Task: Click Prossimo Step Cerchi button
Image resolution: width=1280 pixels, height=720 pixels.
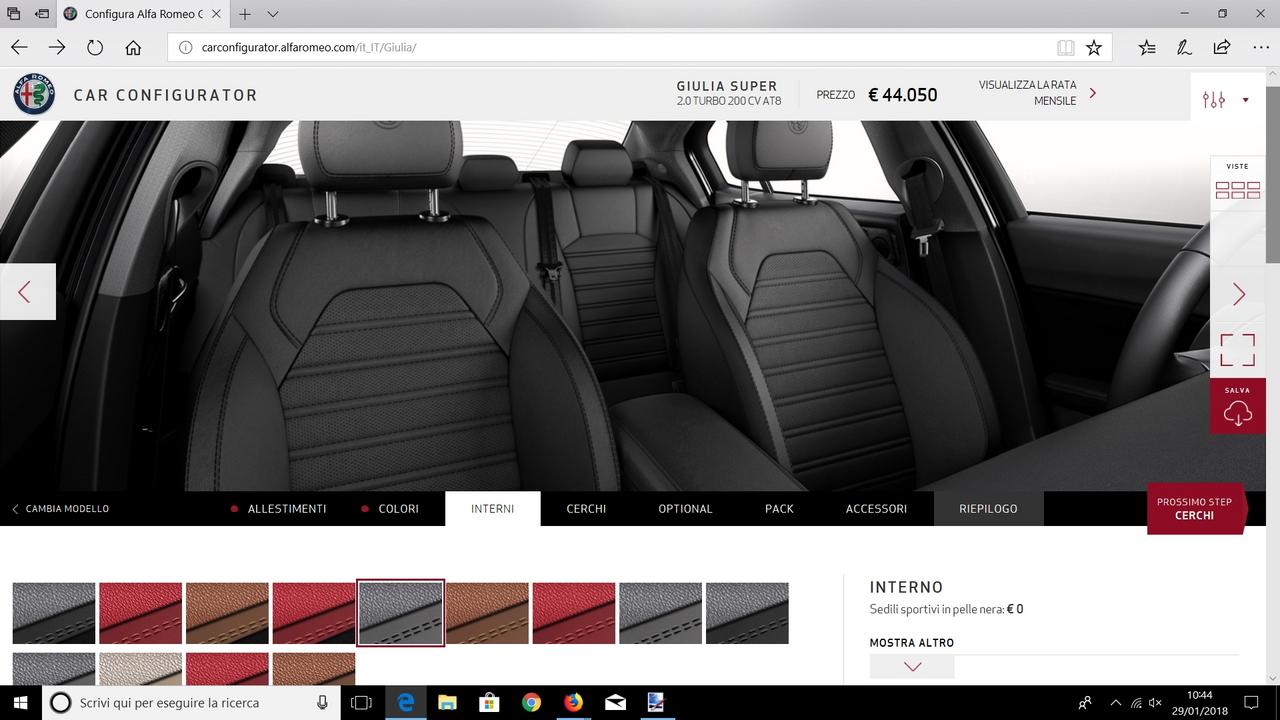Action: pos(1194,509)
